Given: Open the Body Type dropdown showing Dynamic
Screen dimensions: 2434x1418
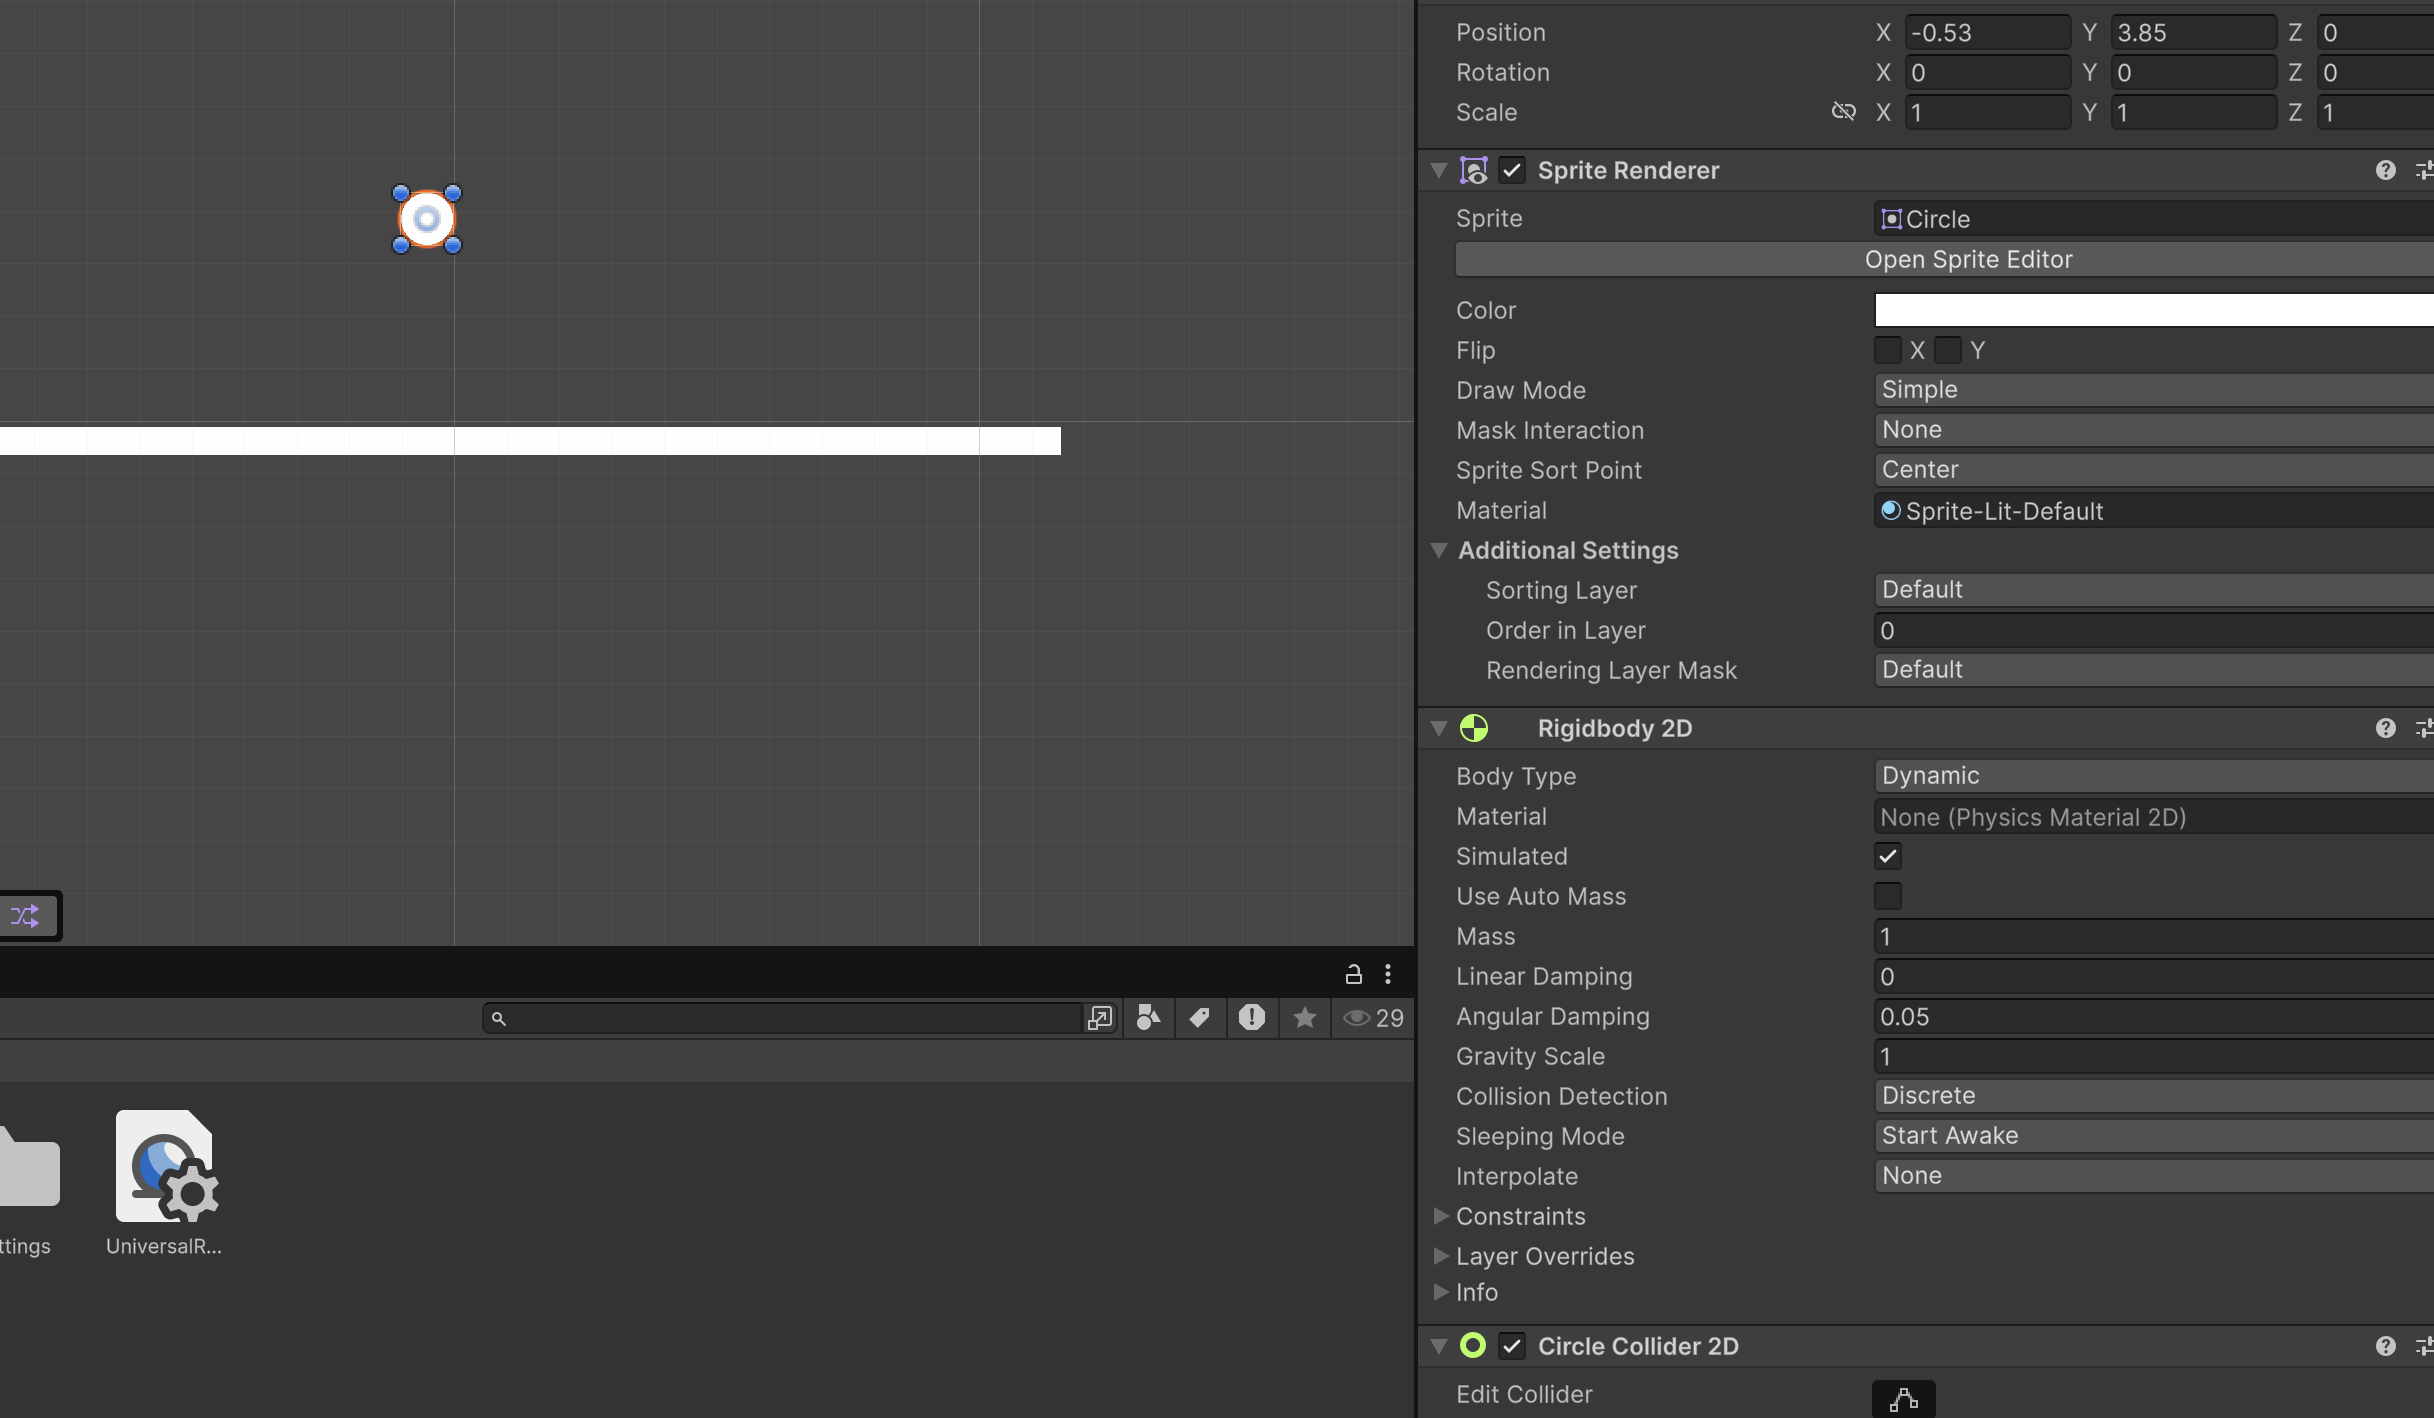Looking at the screenshot, I should coord(2150,776).
